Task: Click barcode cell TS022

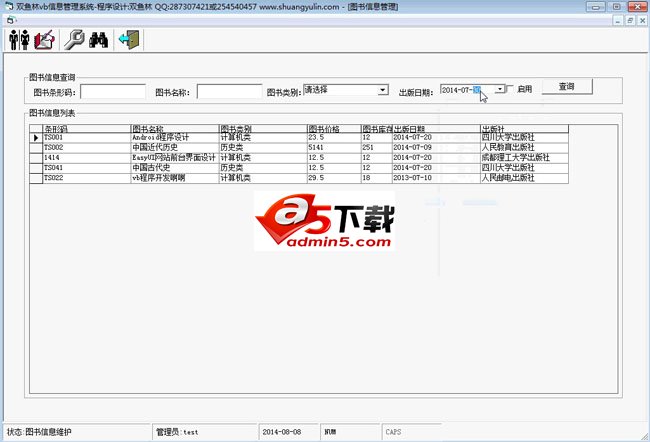Action: pos(87,178)
